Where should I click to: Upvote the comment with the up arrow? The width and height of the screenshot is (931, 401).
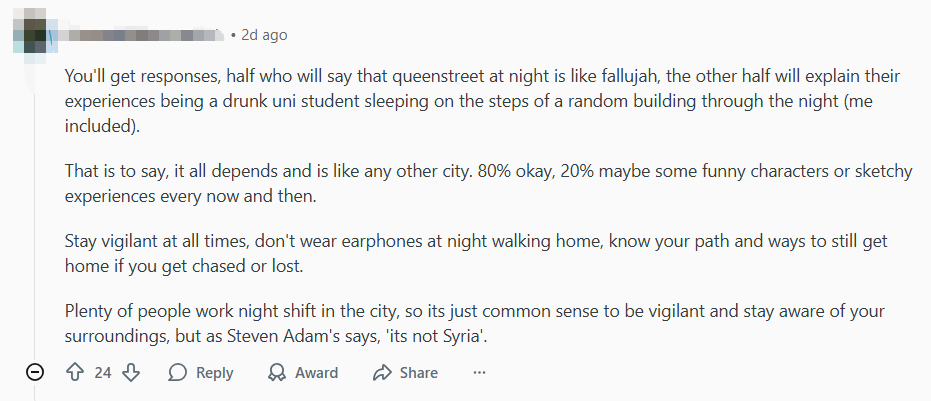click(74, 372)
